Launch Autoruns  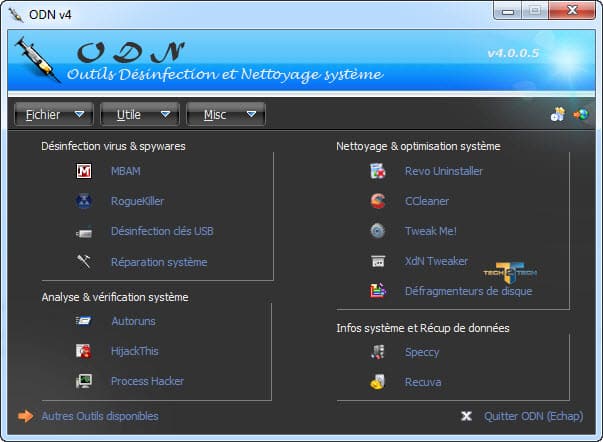click(133, 321)
